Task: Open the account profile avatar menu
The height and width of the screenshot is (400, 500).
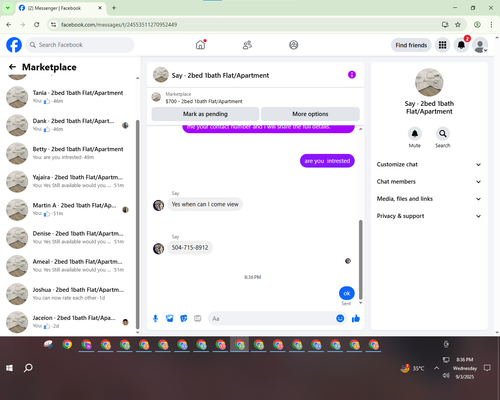Action: click(x=480, y=45)
